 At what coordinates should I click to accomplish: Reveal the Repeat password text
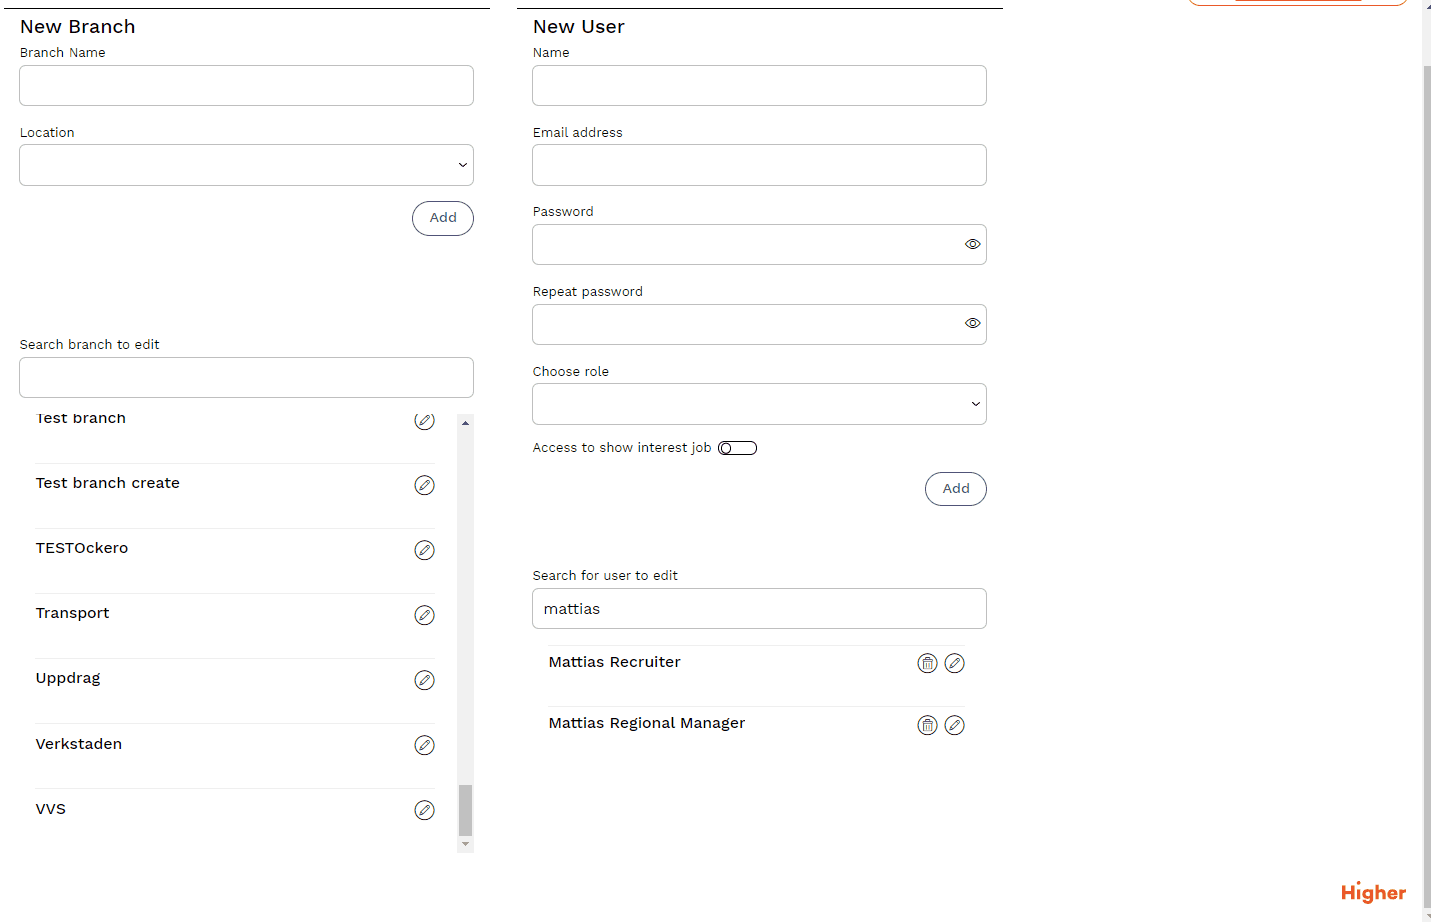972,323
